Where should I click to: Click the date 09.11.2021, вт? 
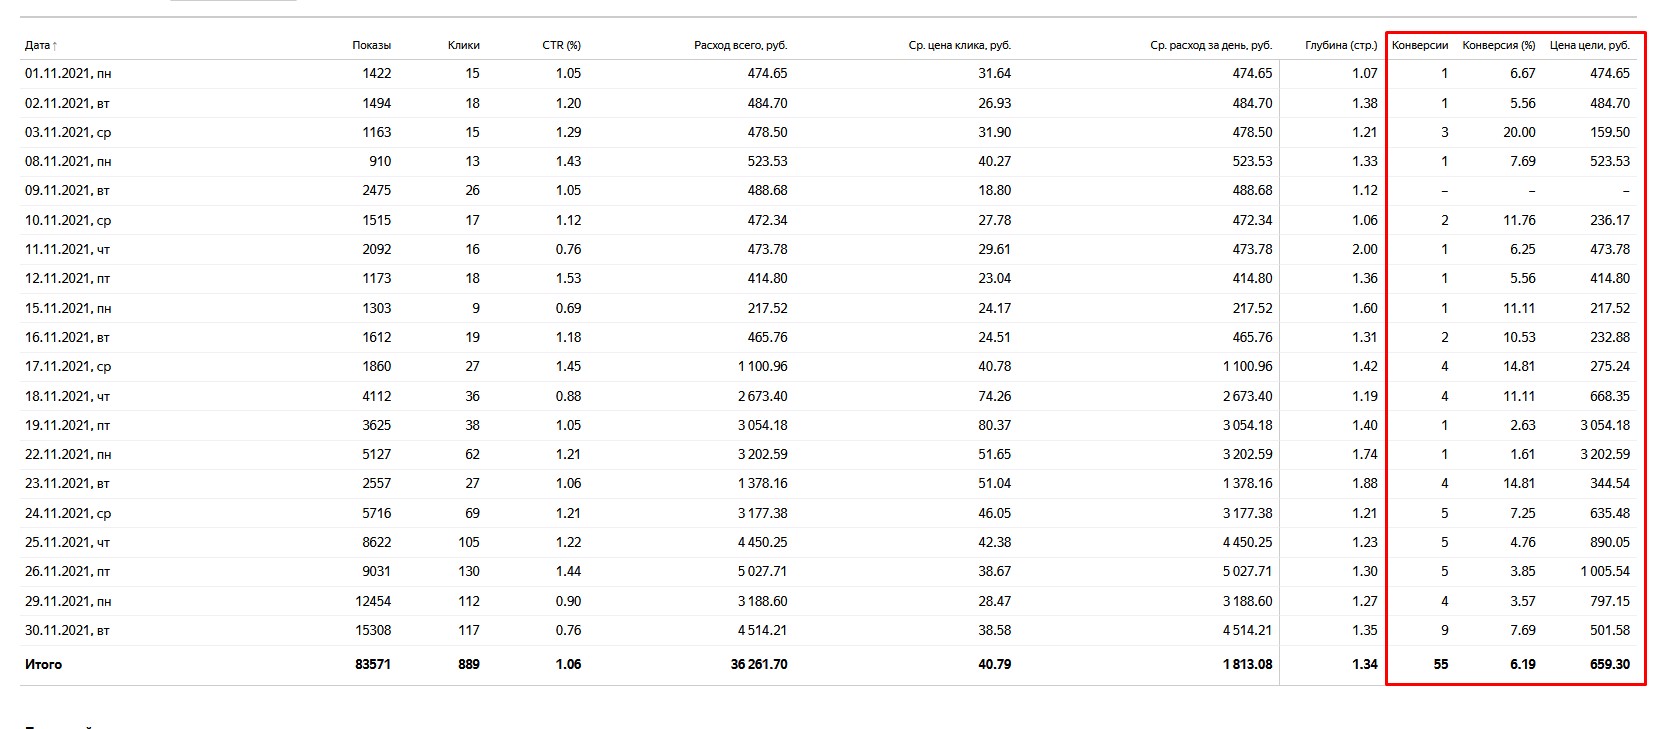[67, 190]
